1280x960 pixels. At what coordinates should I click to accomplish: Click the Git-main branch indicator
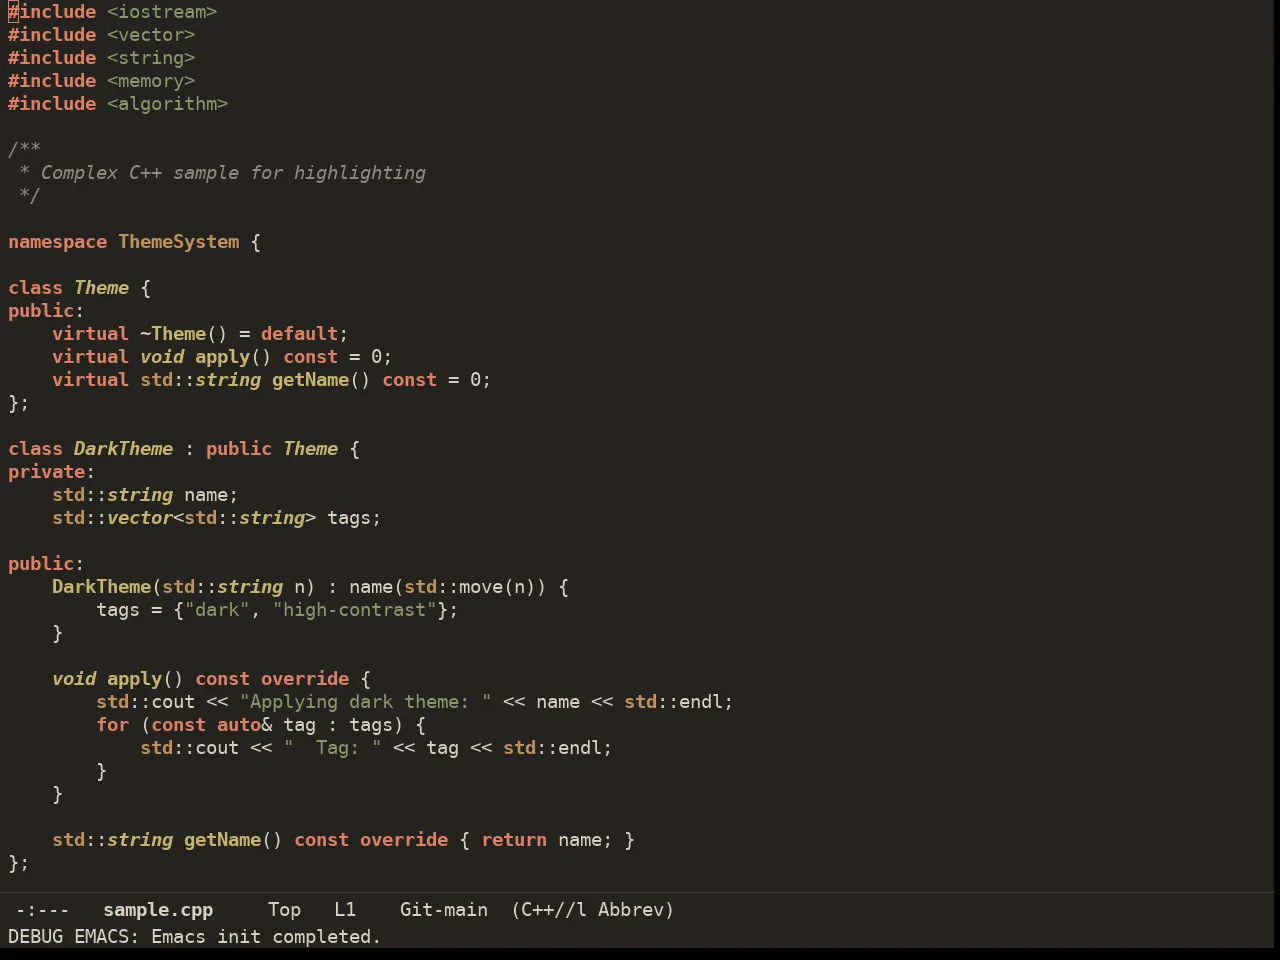444,910
